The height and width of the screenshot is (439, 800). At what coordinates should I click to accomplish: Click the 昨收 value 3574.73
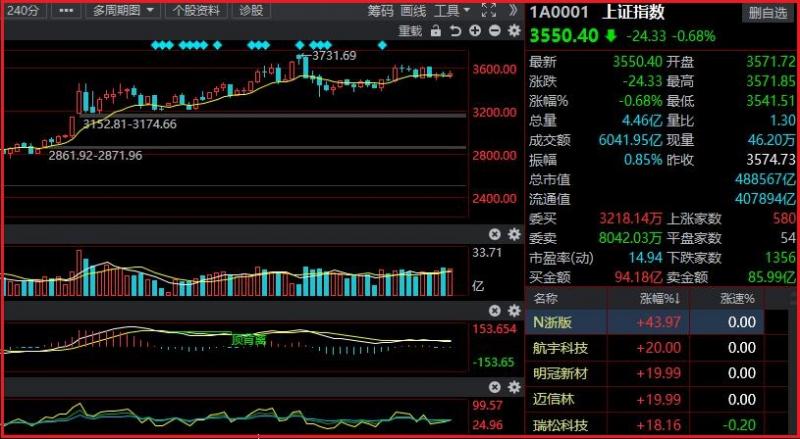(770, 160)
